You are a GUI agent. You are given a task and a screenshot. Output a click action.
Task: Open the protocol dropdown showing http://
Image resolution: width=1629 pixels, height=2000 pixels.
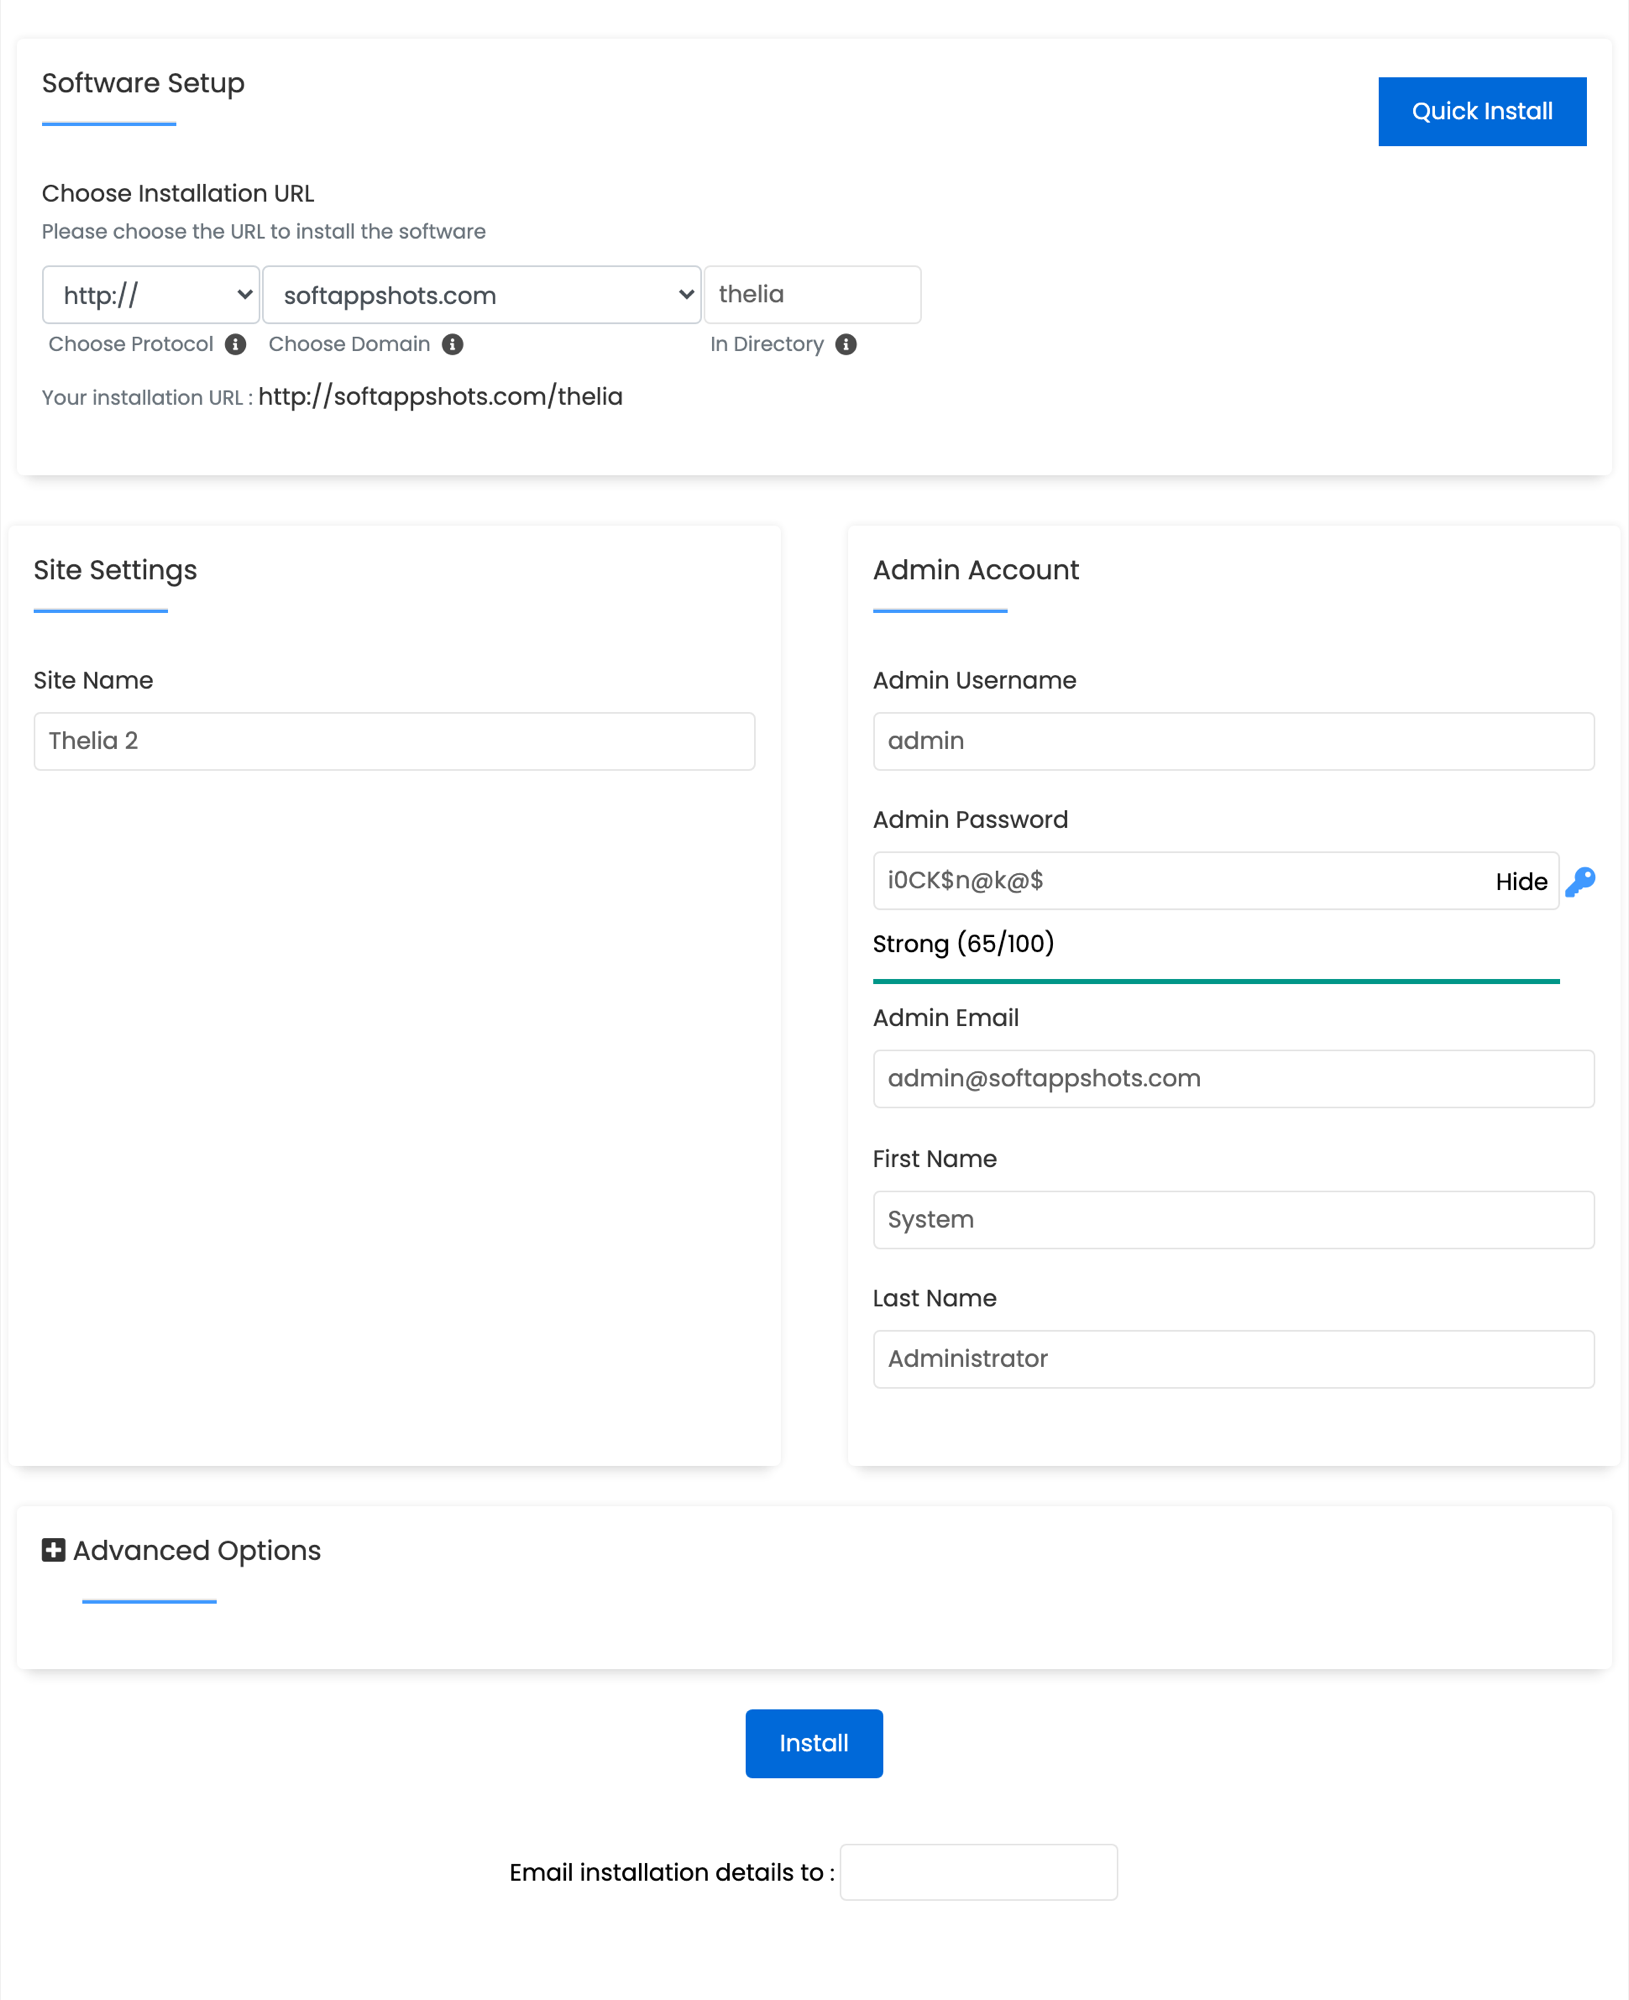click(150, 294)
